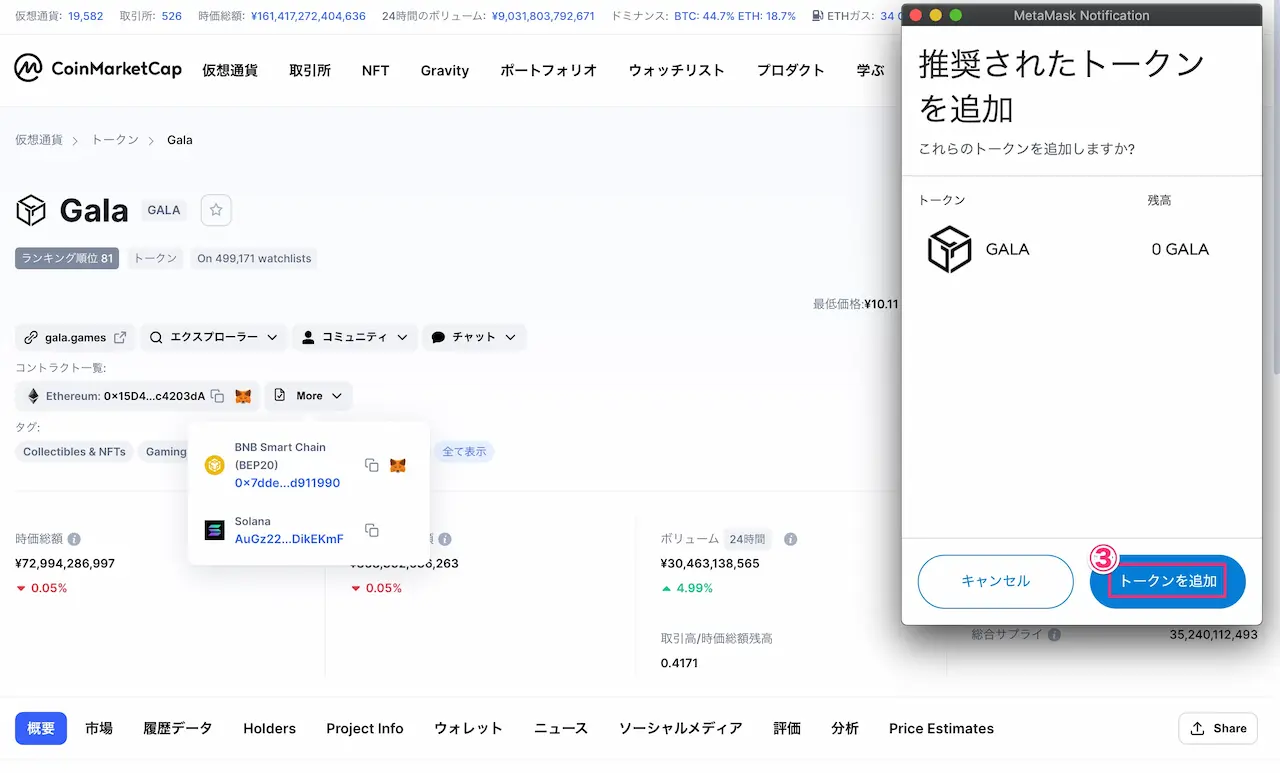Collapse the More contracts dropdown
The width and height of the screenshot is (1280, 773).
[x=308, y=396]
